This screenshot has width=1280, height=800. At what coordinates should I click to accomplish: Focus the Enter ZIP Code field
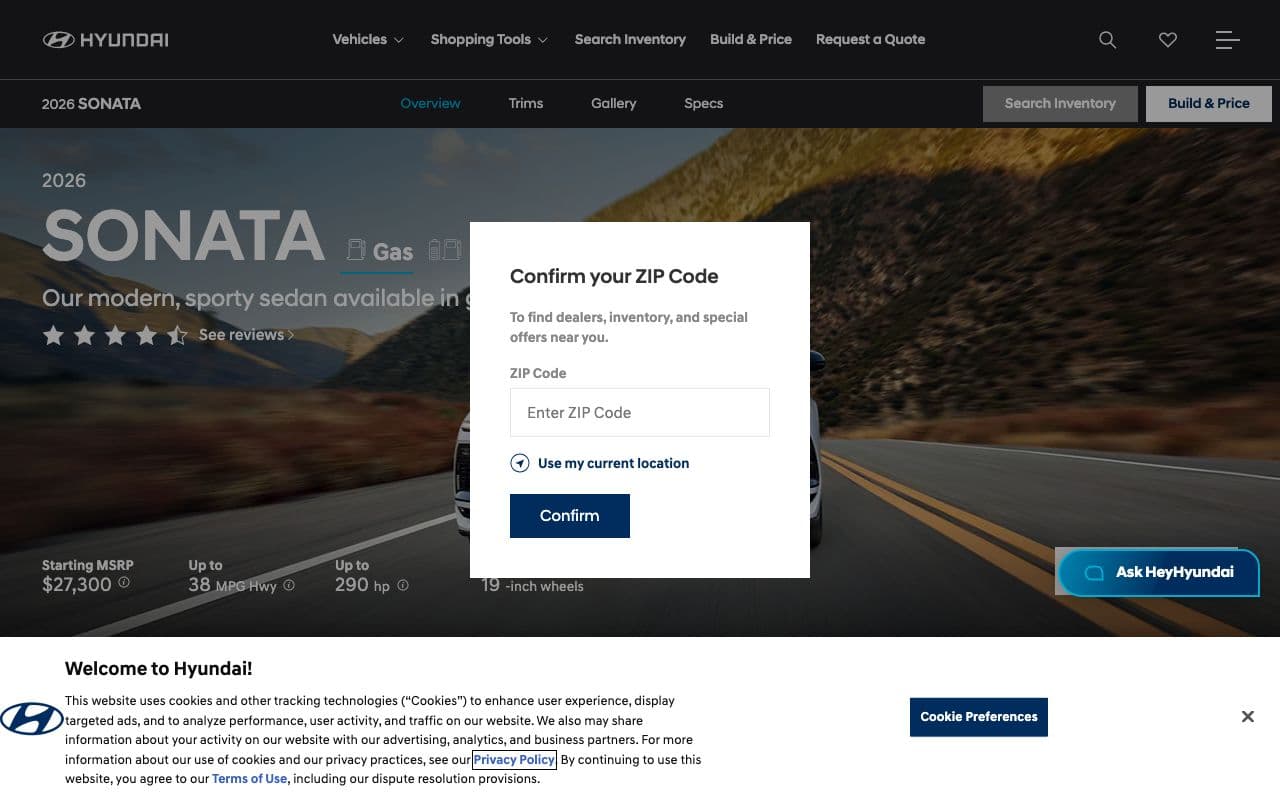(640, 412)
